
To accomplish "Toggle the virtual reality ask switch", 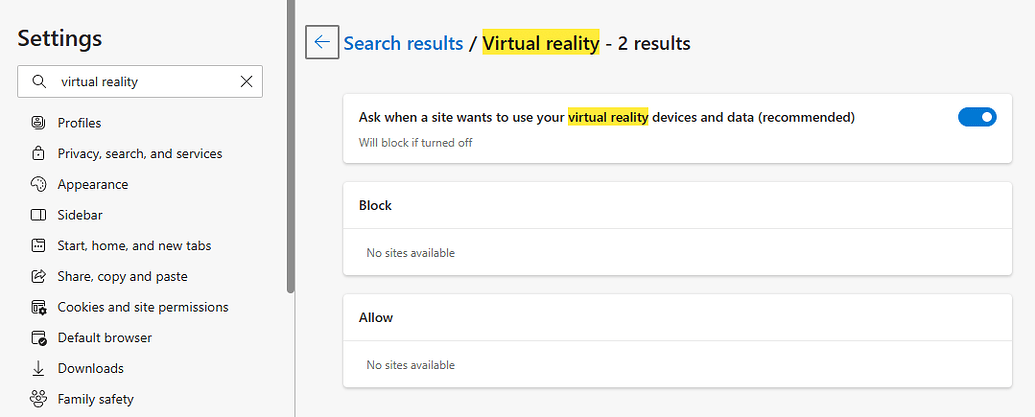I will (x=977, y=117).
